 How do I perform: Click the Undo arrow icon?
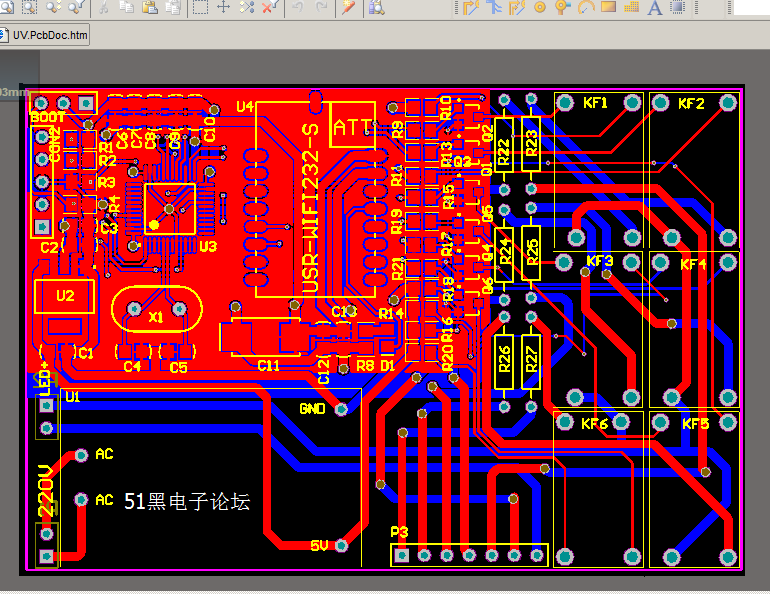(298, 7)
